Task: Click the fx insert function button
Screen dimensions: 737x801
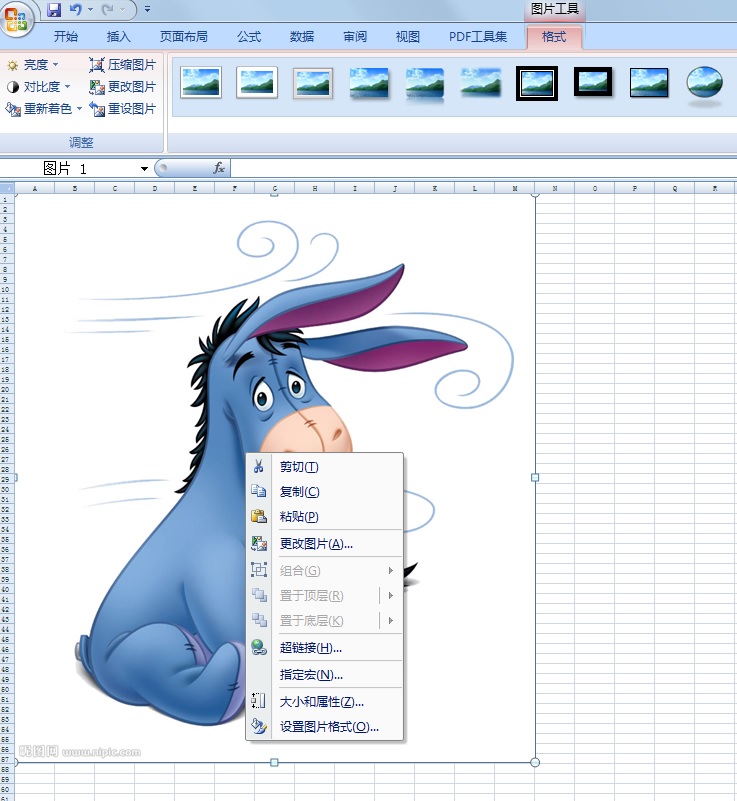Action: (219, 168)
